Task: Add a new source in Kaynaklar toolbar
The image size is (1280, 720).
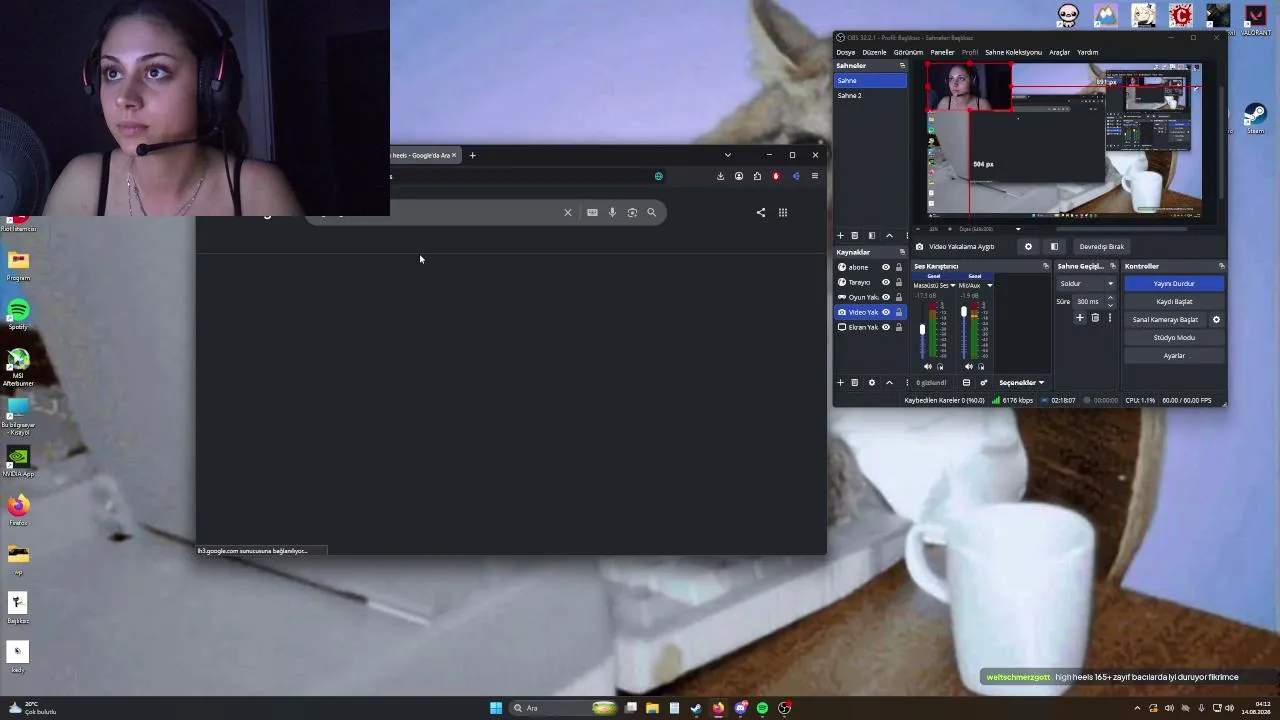Action: (840, 383)
